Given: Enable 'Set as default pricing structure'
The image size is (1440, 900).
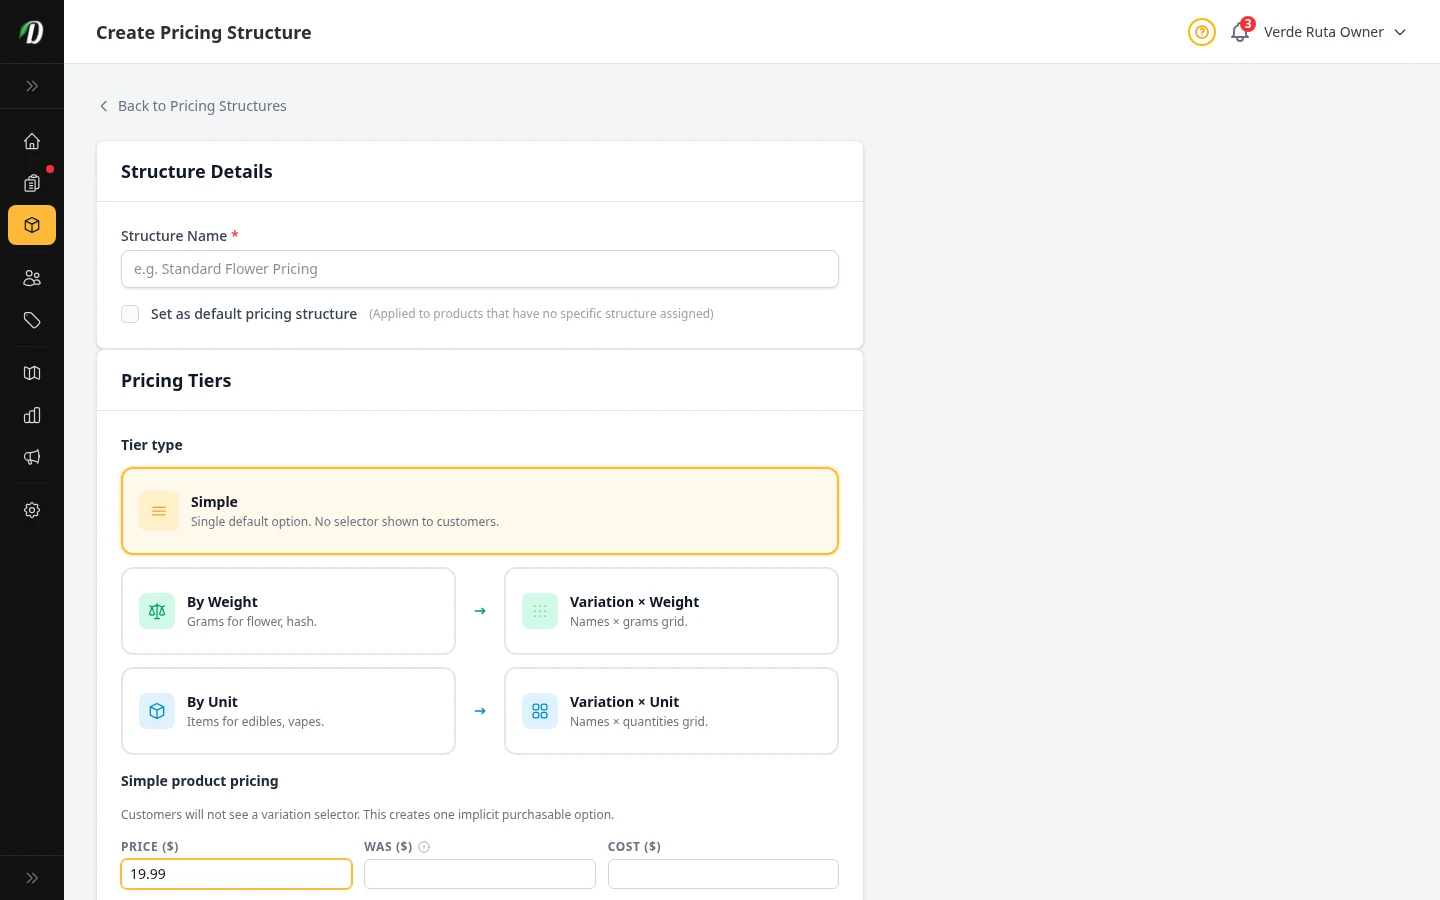Looking at the screenshot, I should (130, 313).
